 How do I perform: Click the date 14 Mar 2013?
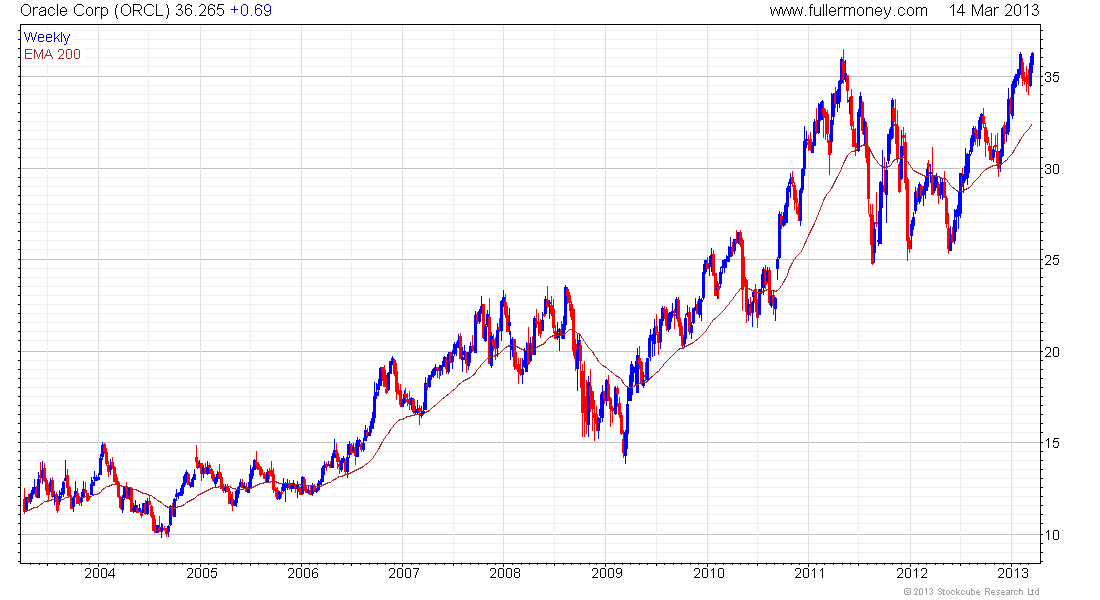point(994,11)
